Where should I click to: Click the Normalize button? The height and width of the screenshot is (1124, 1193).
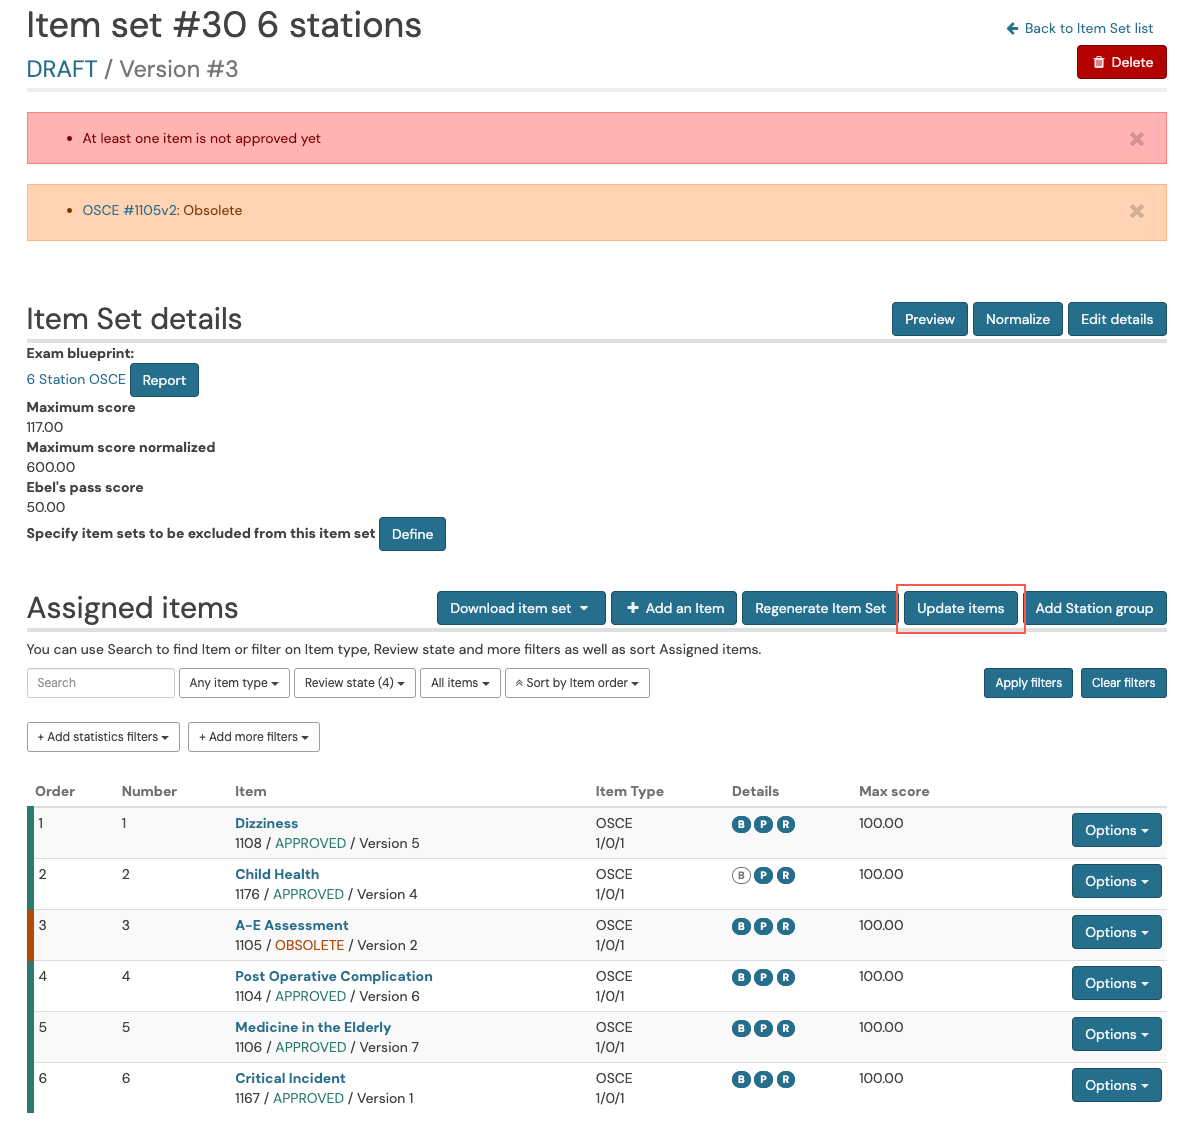coord(1018,319)
